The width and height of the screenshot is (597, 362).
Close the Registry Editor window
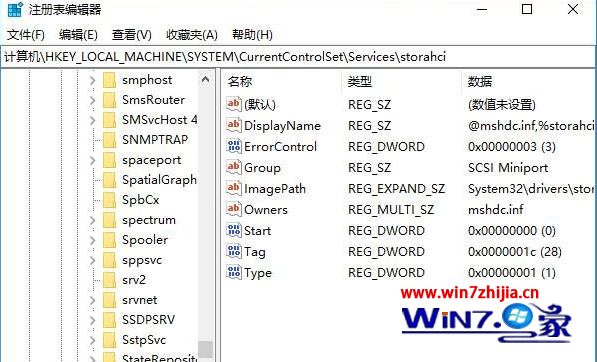(573, 10)
